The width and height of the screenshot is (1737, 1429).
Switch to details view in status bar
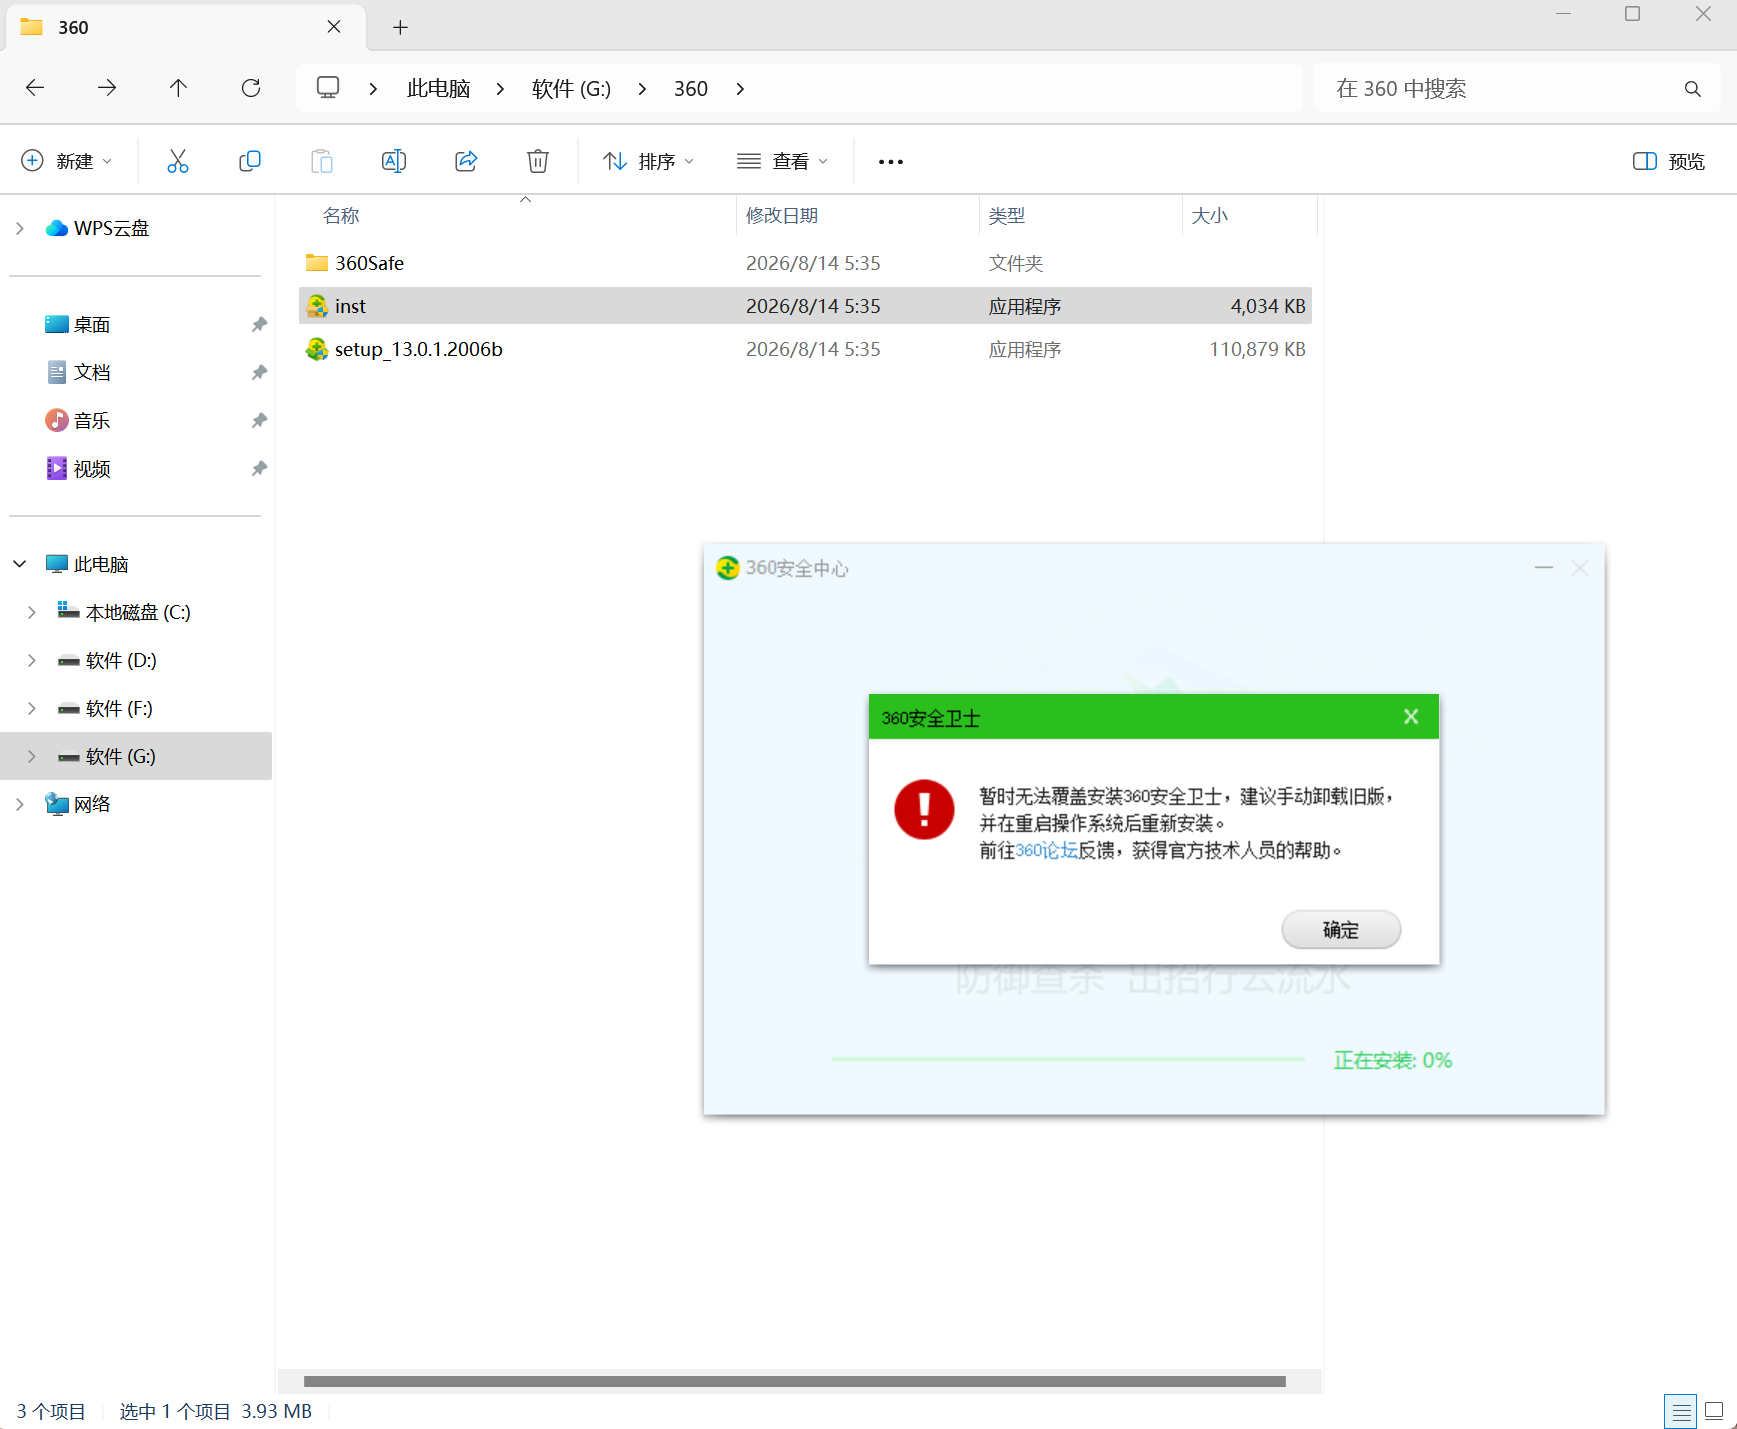coord(1681,1412)
